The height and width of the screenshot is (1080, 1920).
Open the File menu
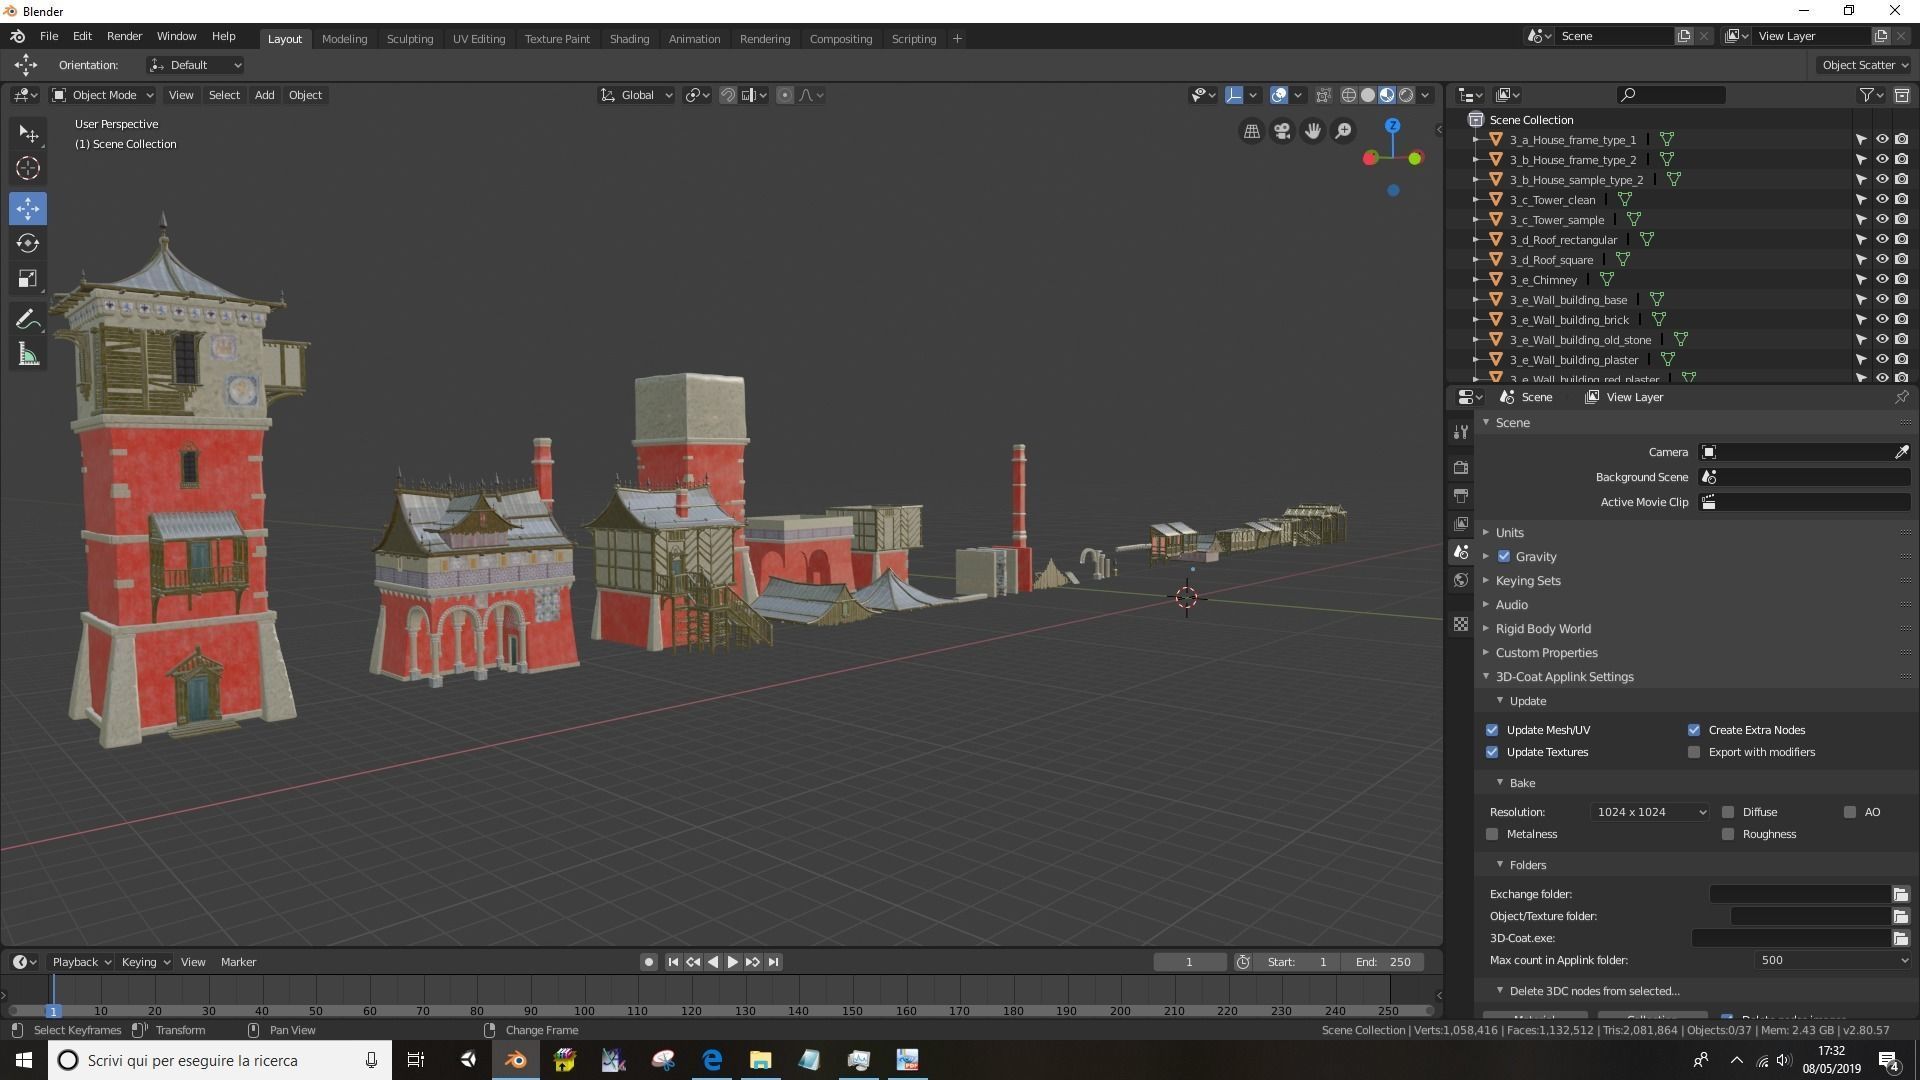(48, 36)
